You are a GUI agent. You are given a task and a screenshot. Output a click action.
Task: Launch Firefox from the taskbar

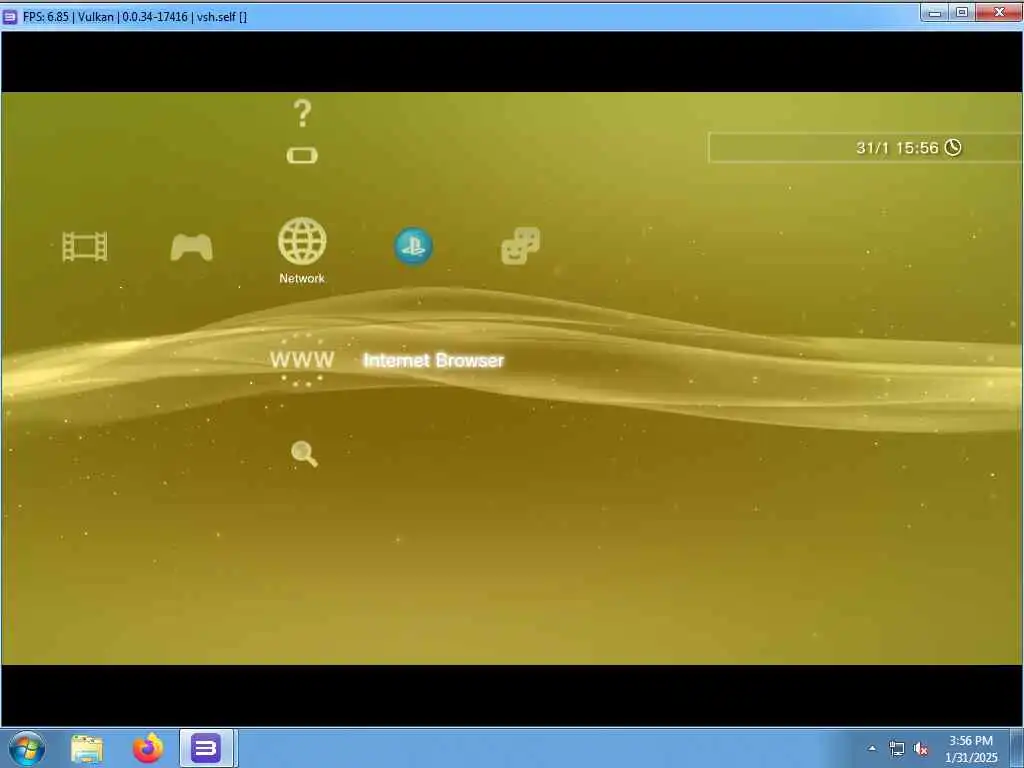(148, 748)
